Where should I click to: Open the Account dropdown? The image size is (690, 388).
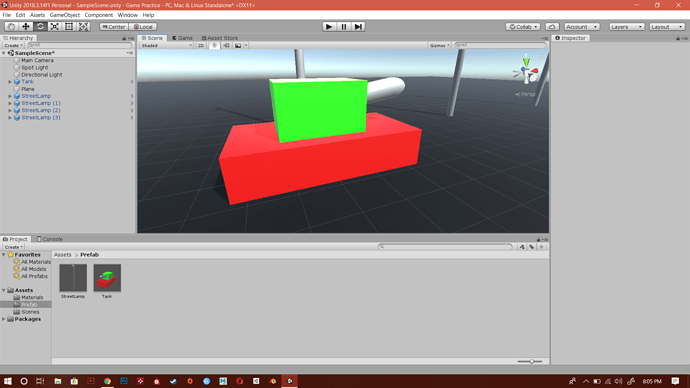coord(582,27)
